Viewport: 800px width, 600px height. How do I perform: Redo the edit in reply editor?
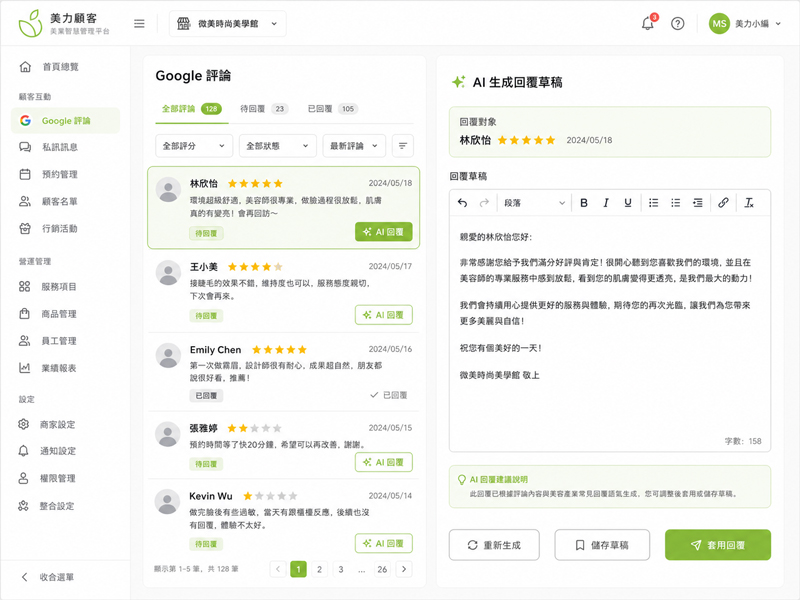484,203
